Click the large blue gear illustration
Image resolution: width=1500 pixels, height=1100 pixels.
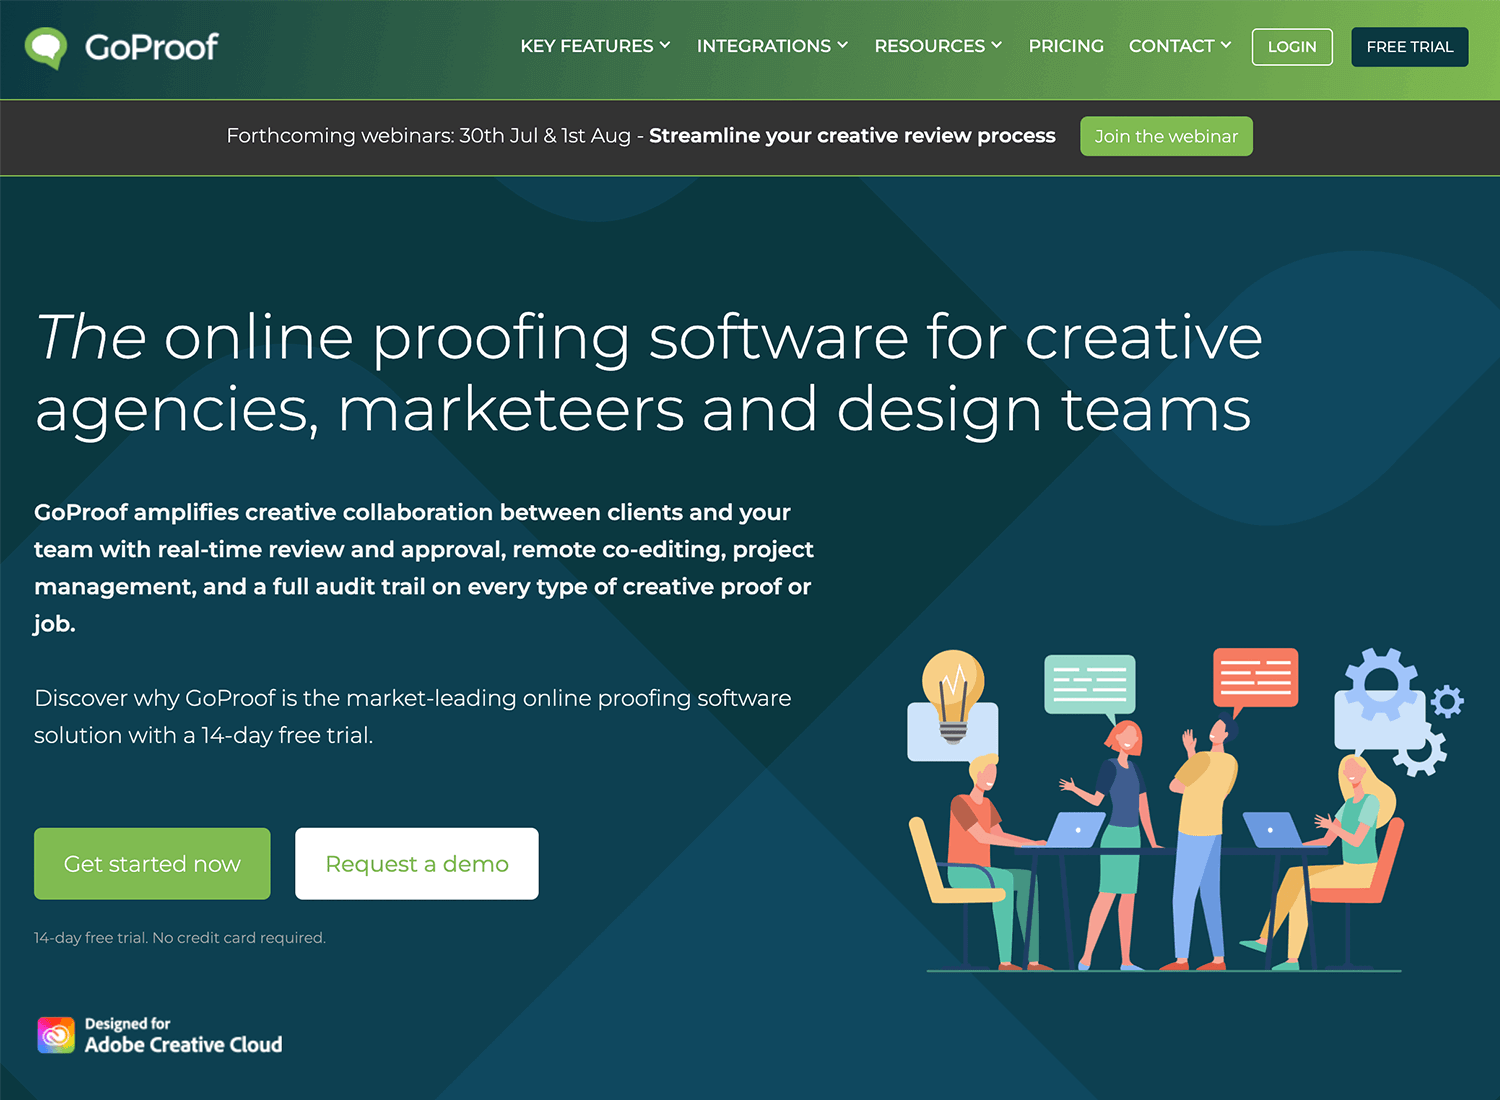1381,684
